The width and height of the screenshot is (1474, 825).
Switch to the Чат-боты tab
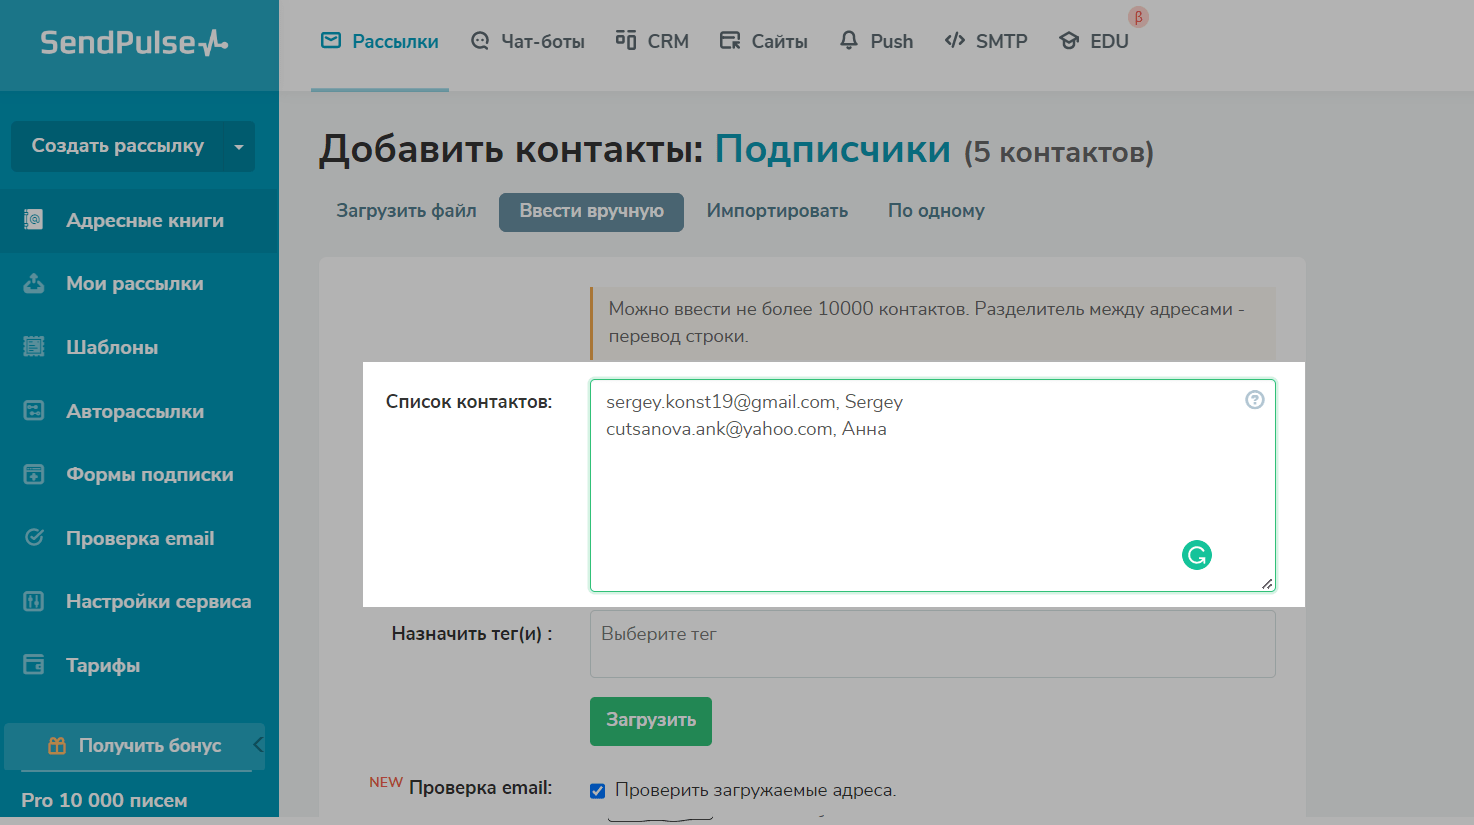[527, 42]
